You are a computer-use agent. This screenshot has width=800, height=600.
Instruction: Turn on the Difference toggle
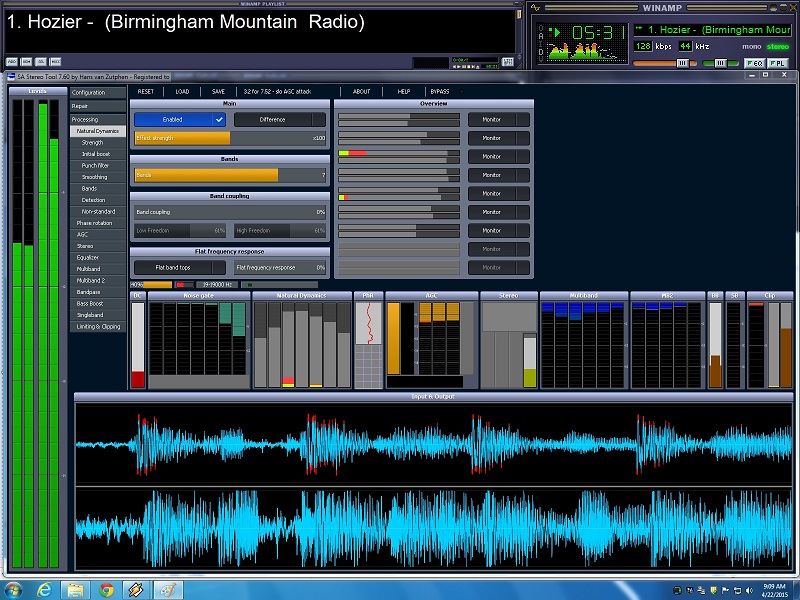280,119
